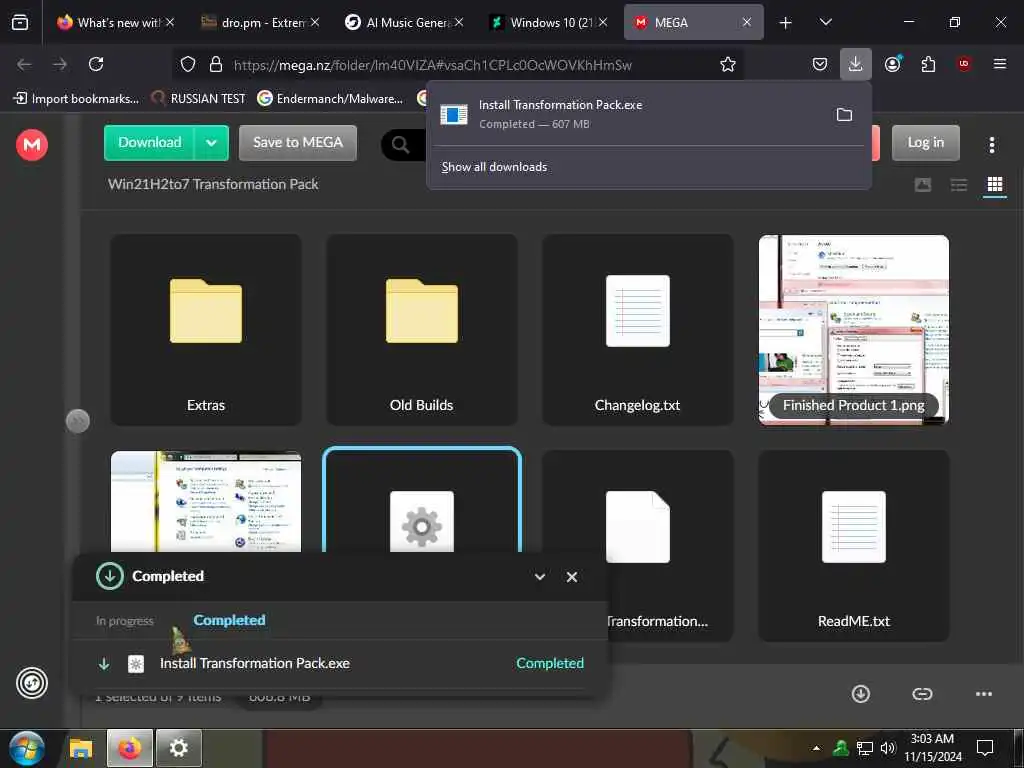Click the Log in button
This screenshot has width=1024, height=768.
(925, 142)
